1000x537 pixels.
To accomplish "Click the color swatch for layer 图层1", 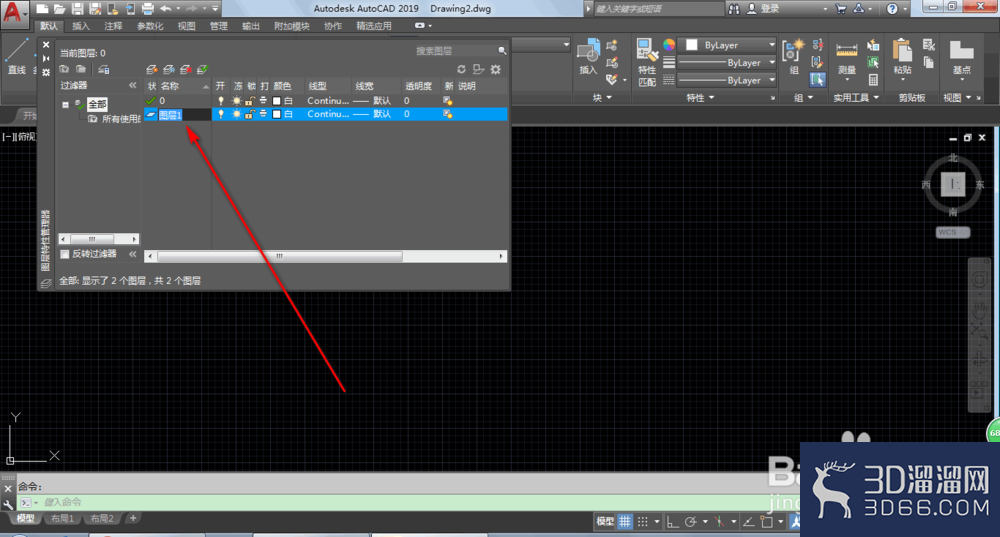I will [277, 114].
